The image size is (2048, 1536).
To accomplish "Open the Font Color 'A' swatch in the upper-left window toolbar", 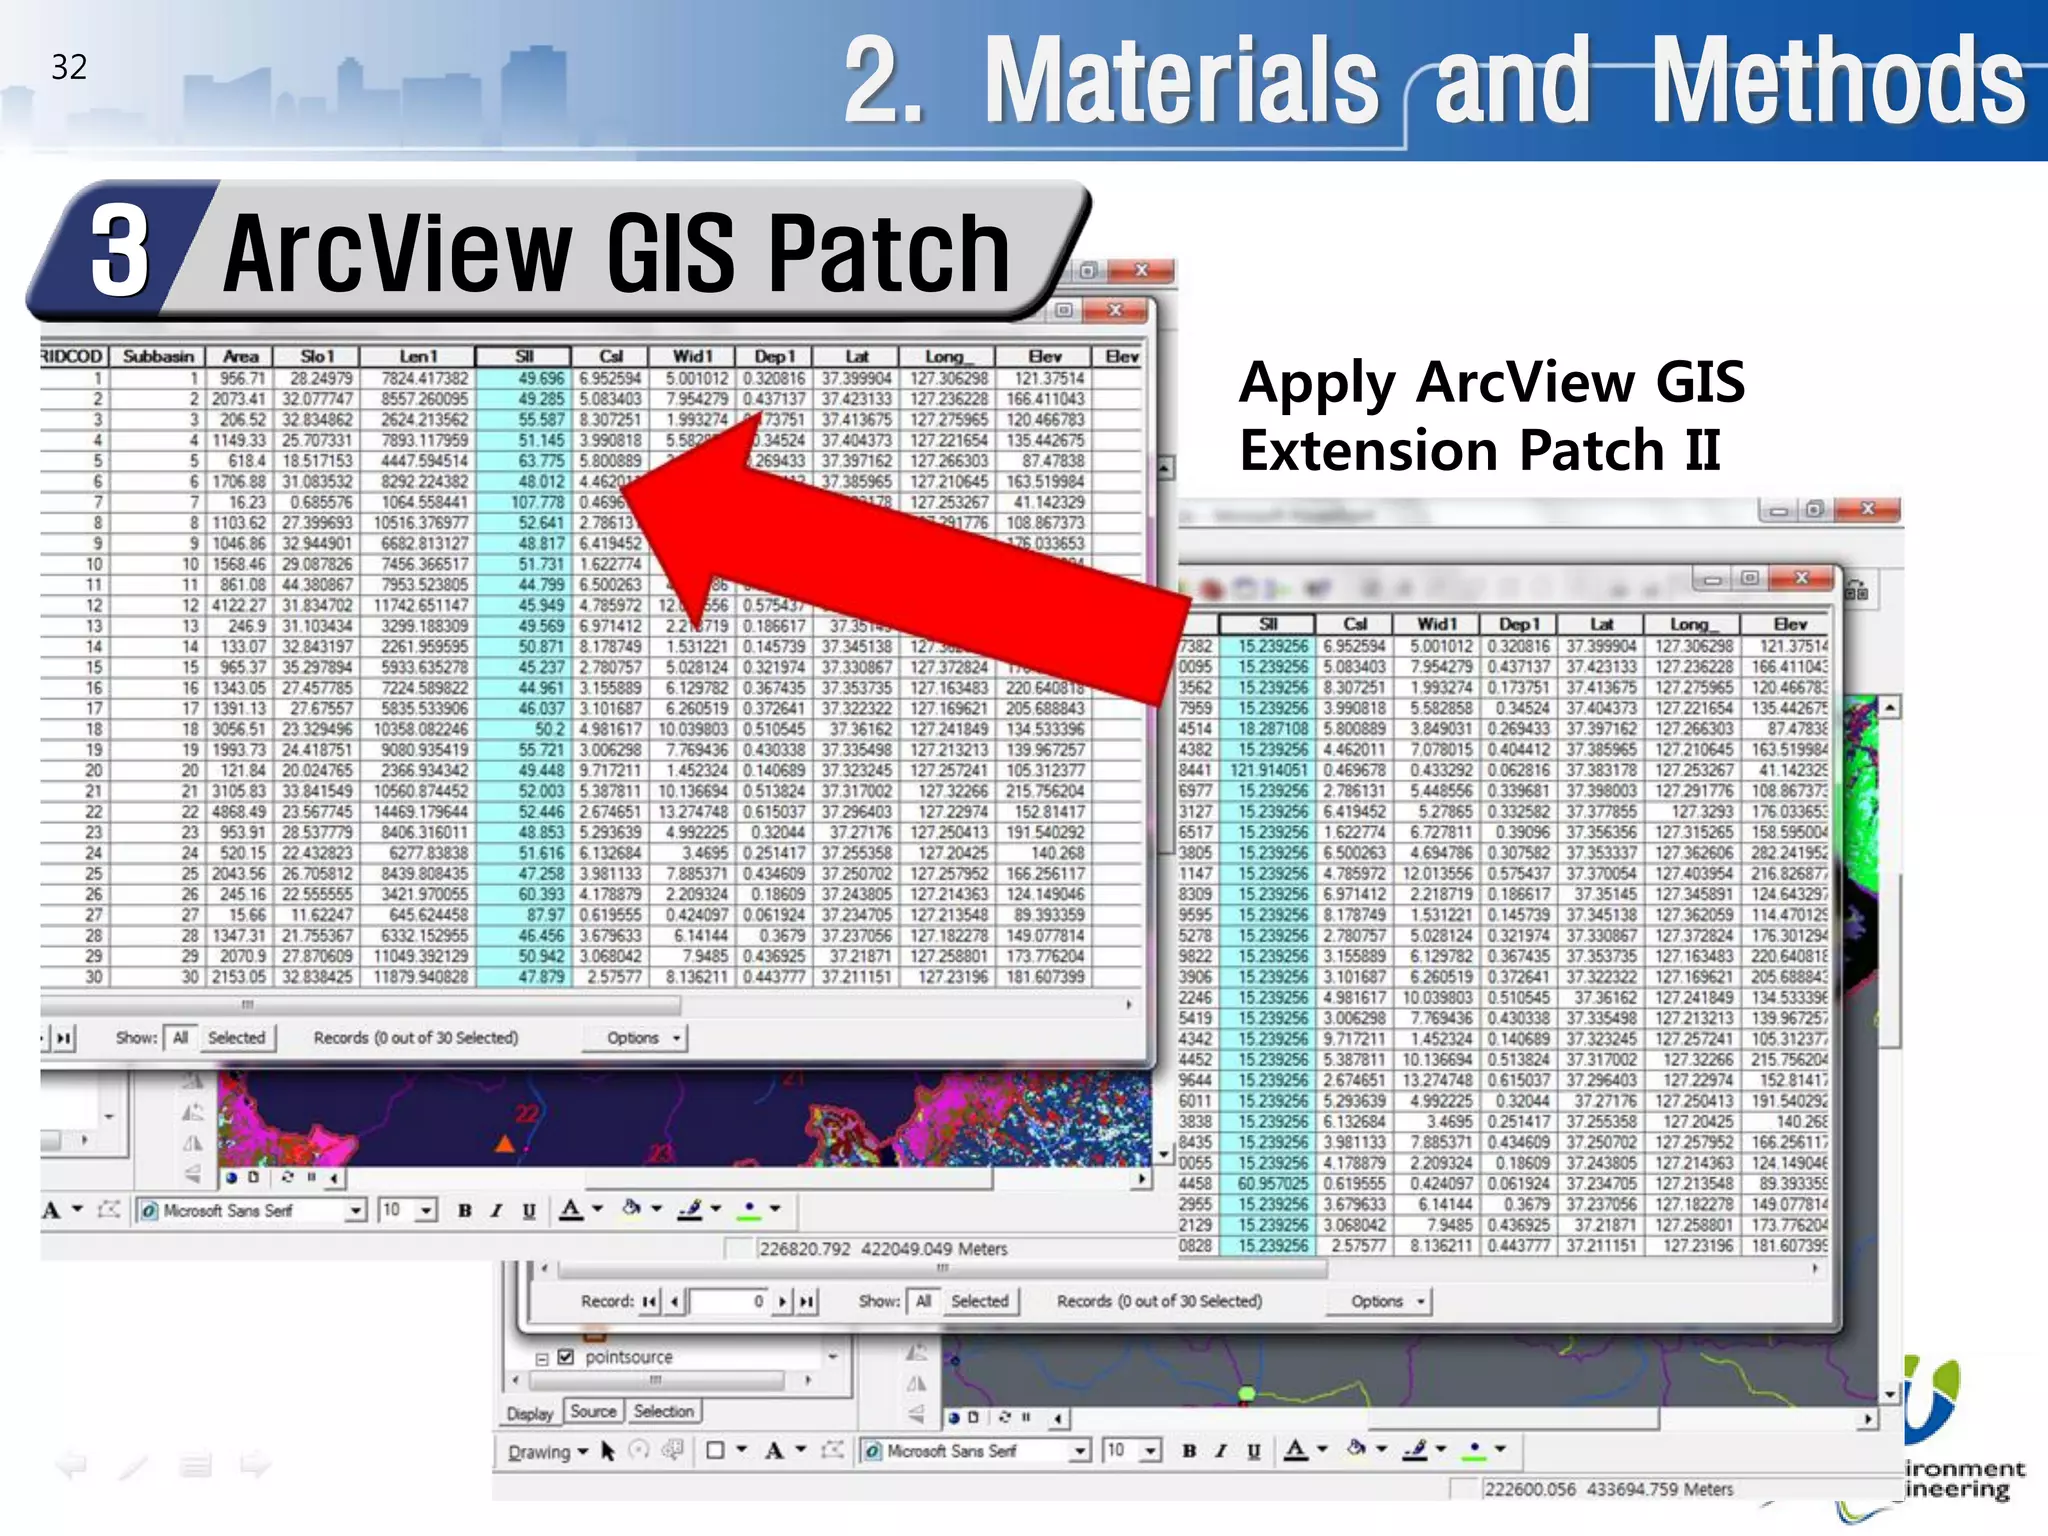I will pos(571,1209).
